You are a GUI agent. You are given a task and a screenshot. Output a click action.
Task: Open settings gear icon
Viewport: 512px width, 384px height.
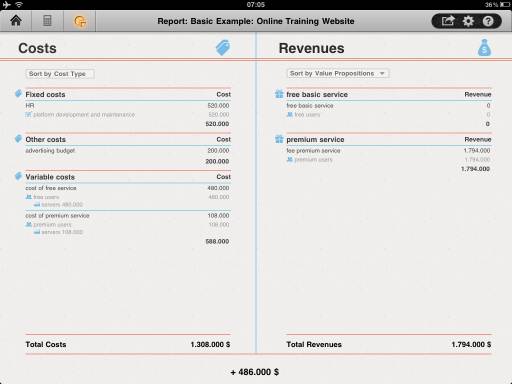coord(468,21)
